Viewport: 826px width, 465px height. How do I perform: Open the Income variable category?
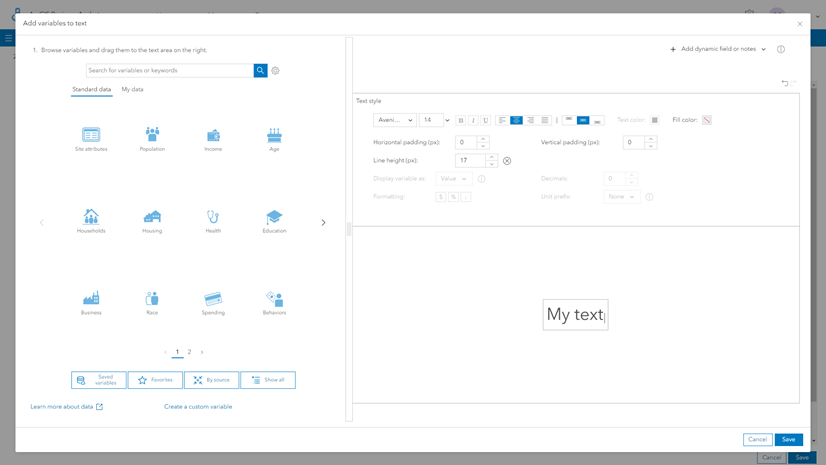(213, 139)
